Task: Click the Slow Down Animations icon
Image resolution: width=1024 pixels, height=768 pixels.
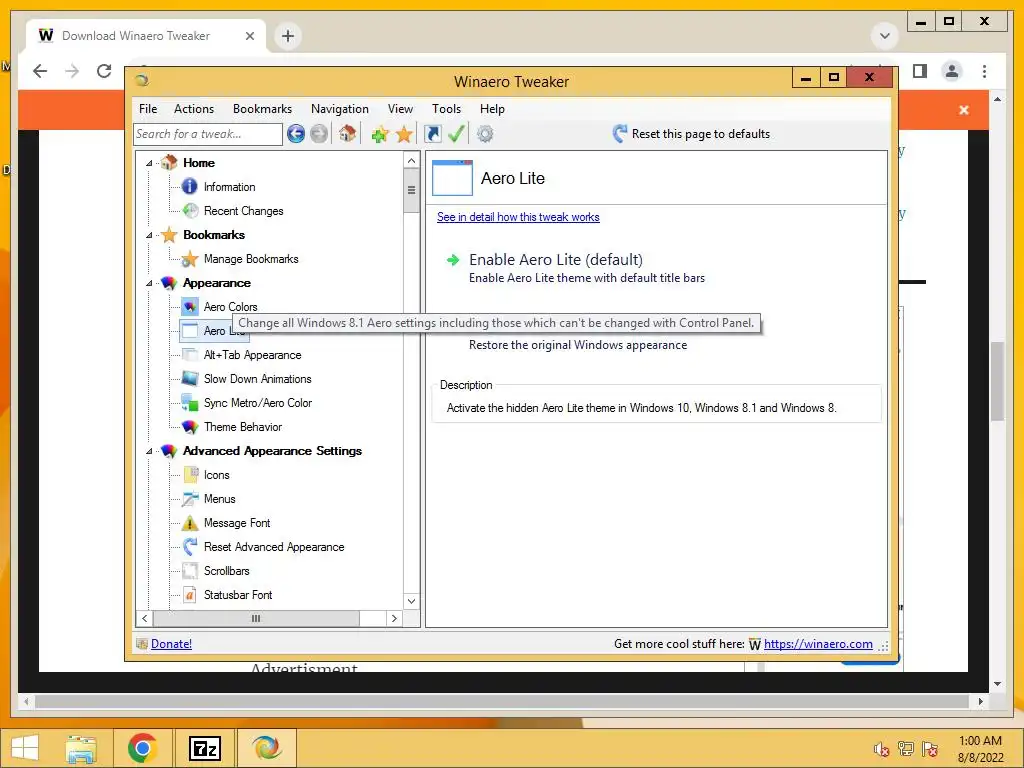Action: pyautogui.click(x=190, y=379)
